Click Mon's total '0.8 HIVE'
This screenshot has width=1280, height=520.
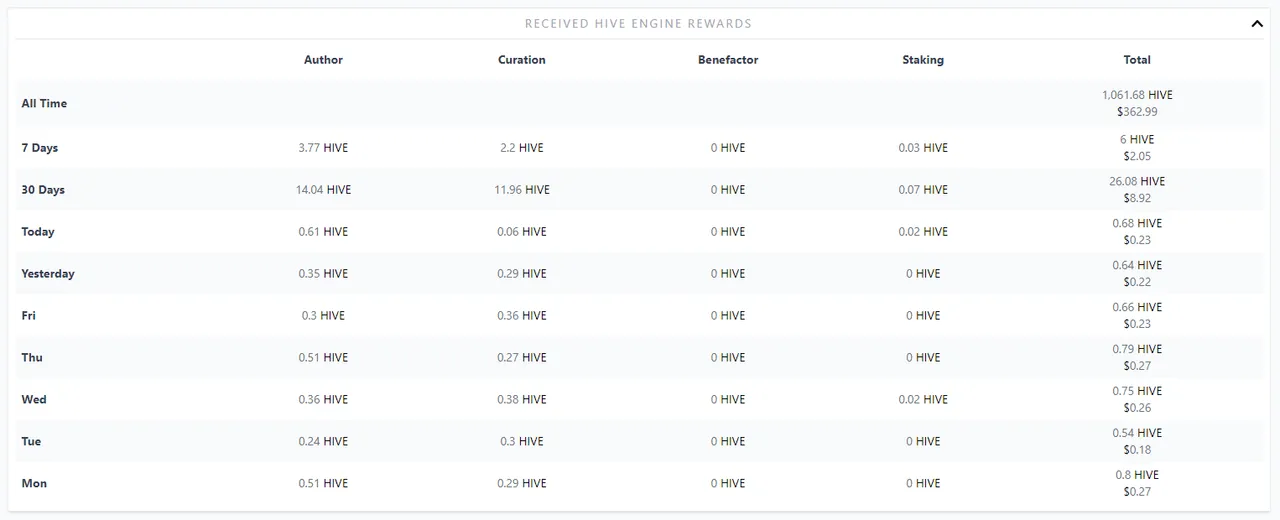pyautogui.click(x=1137, y=476)
